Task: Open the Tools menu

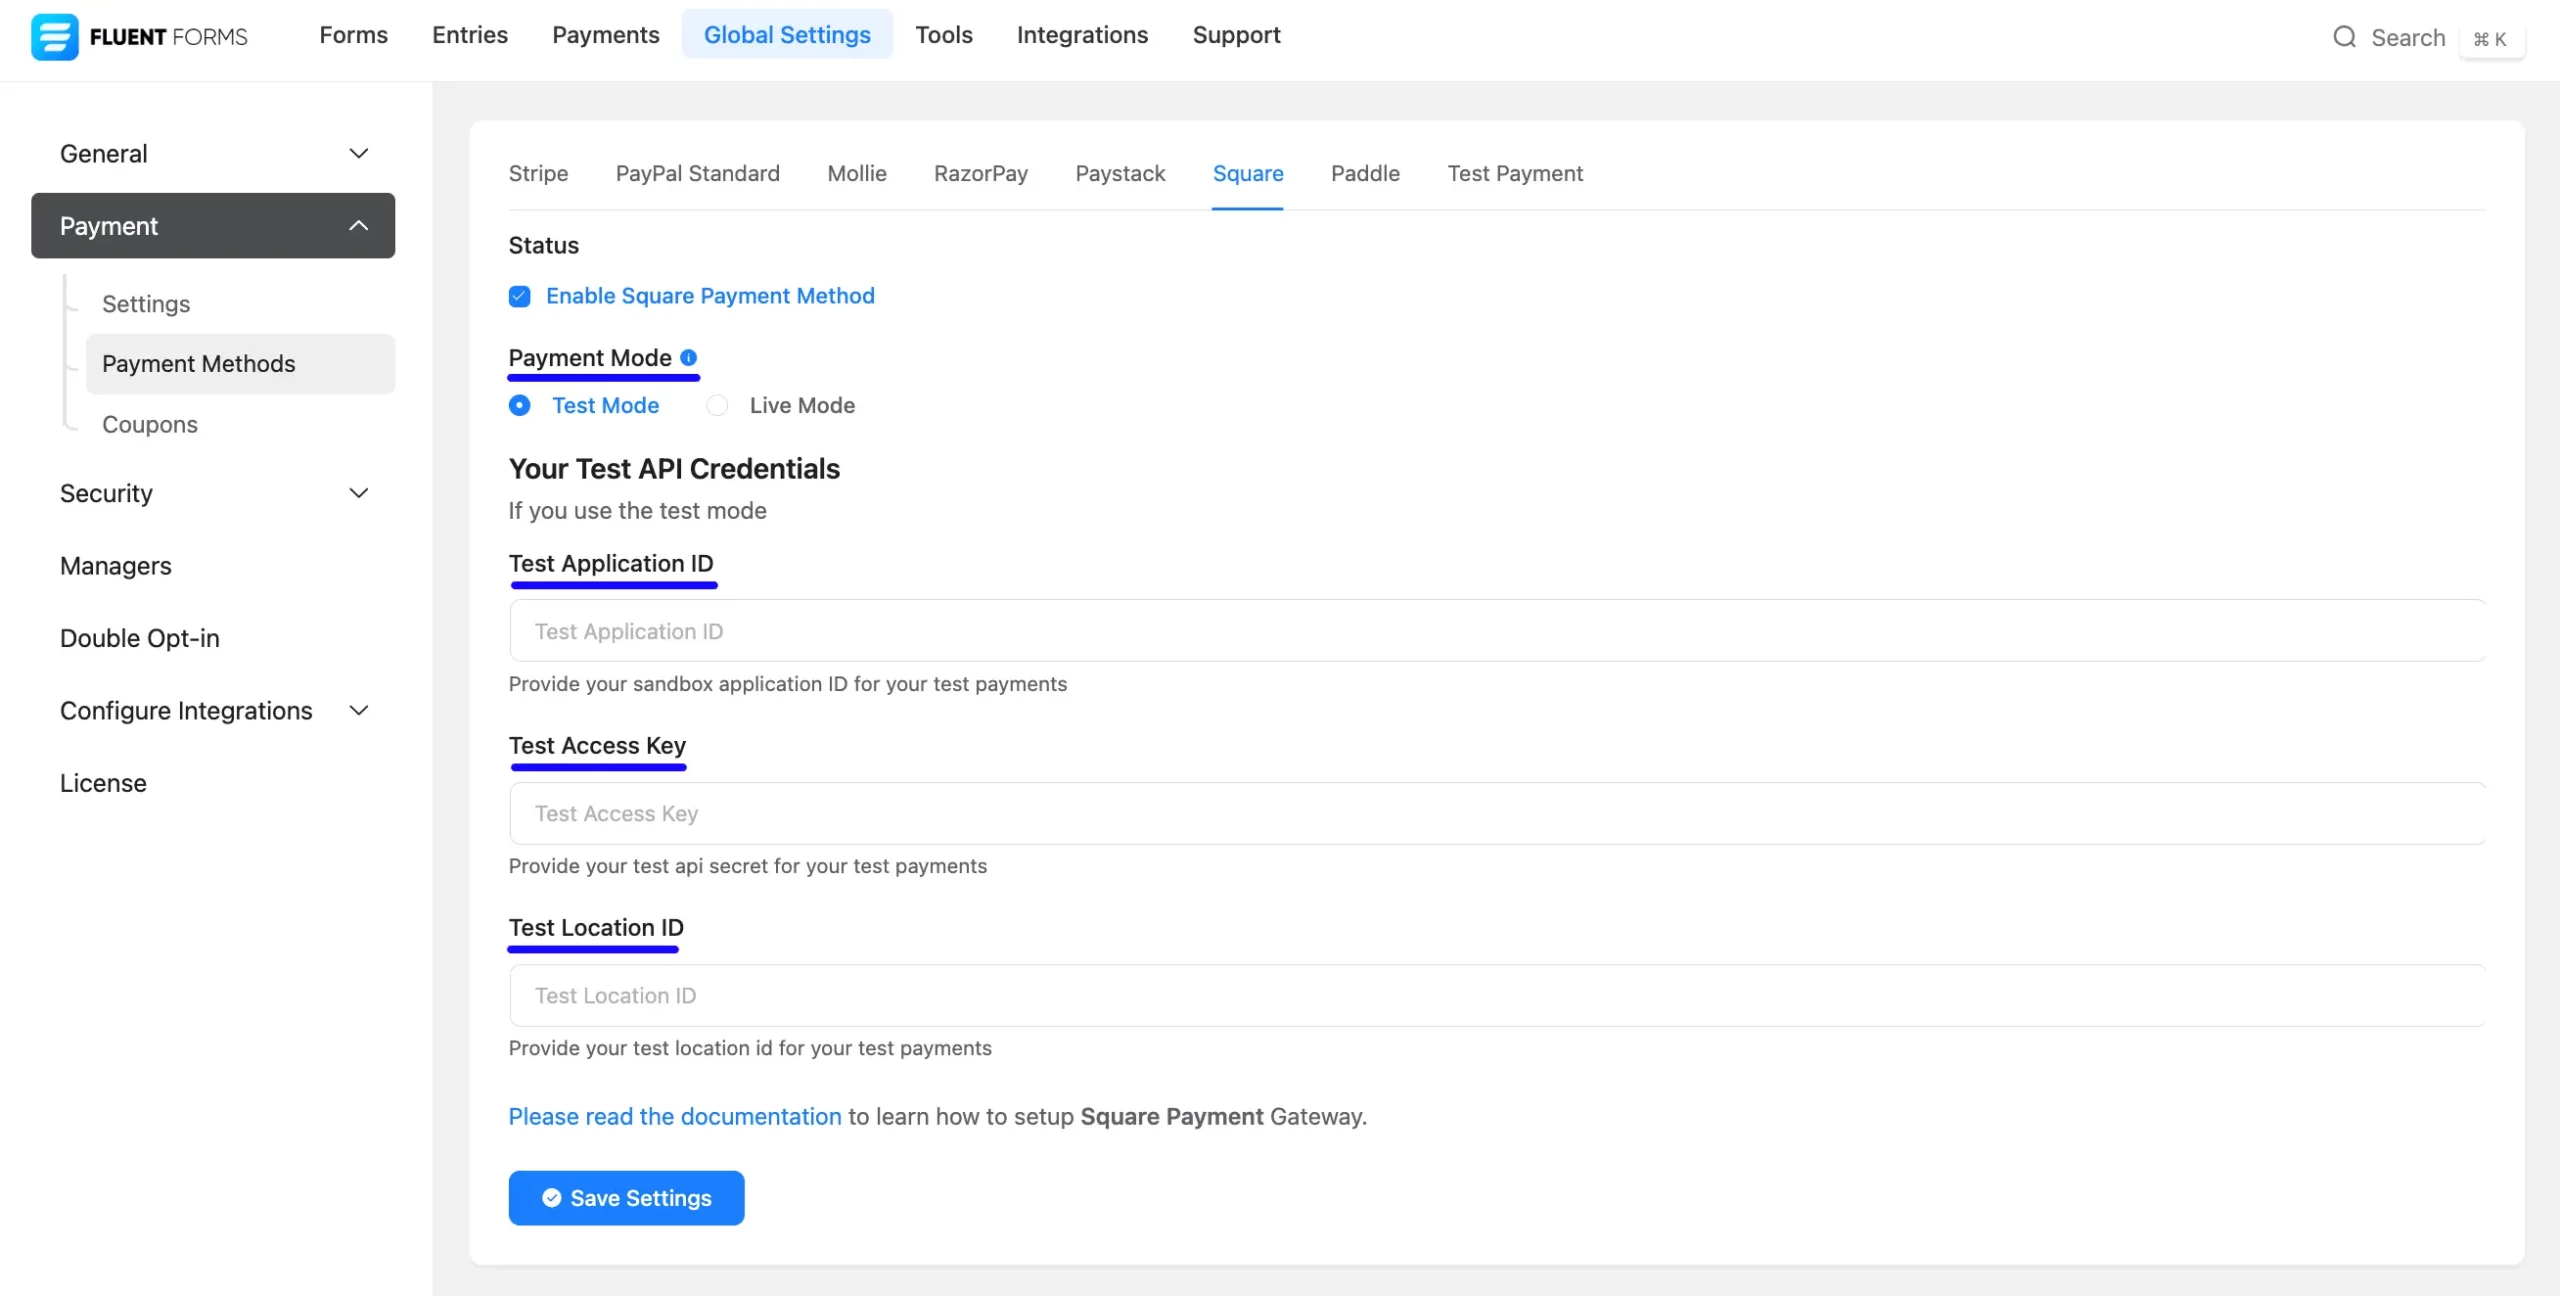Action: click(x=944, y=35)
